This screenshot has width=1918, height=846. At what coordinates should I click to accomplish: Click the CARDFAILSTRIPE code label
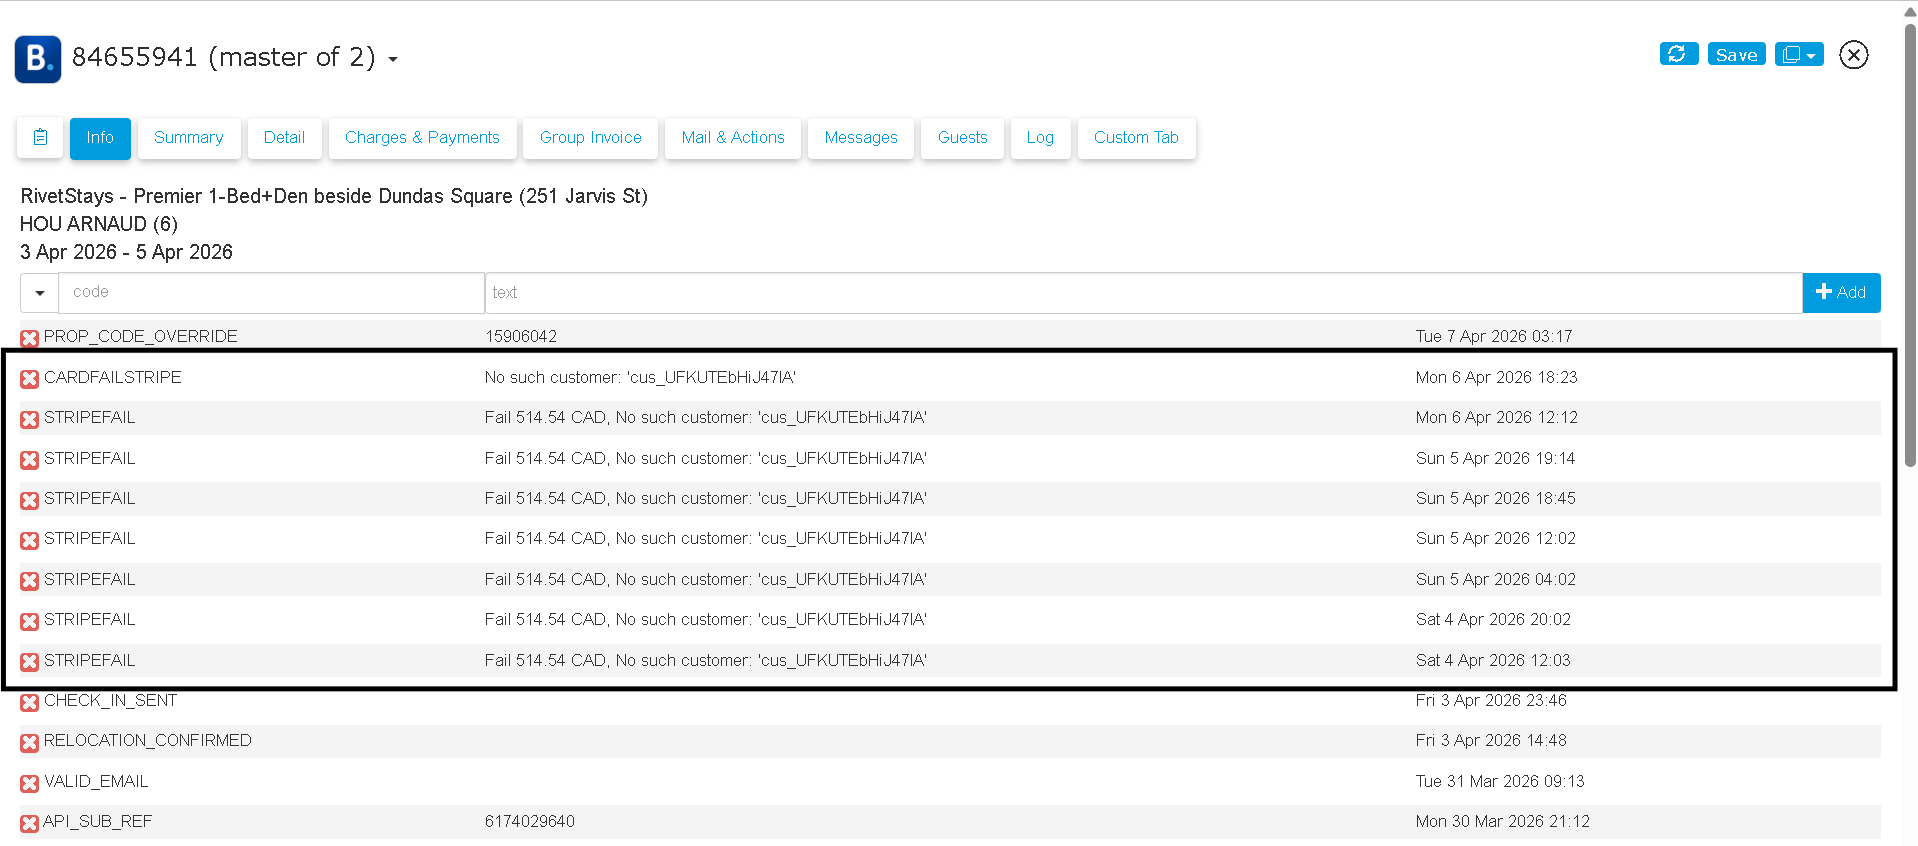coord(113,378)
